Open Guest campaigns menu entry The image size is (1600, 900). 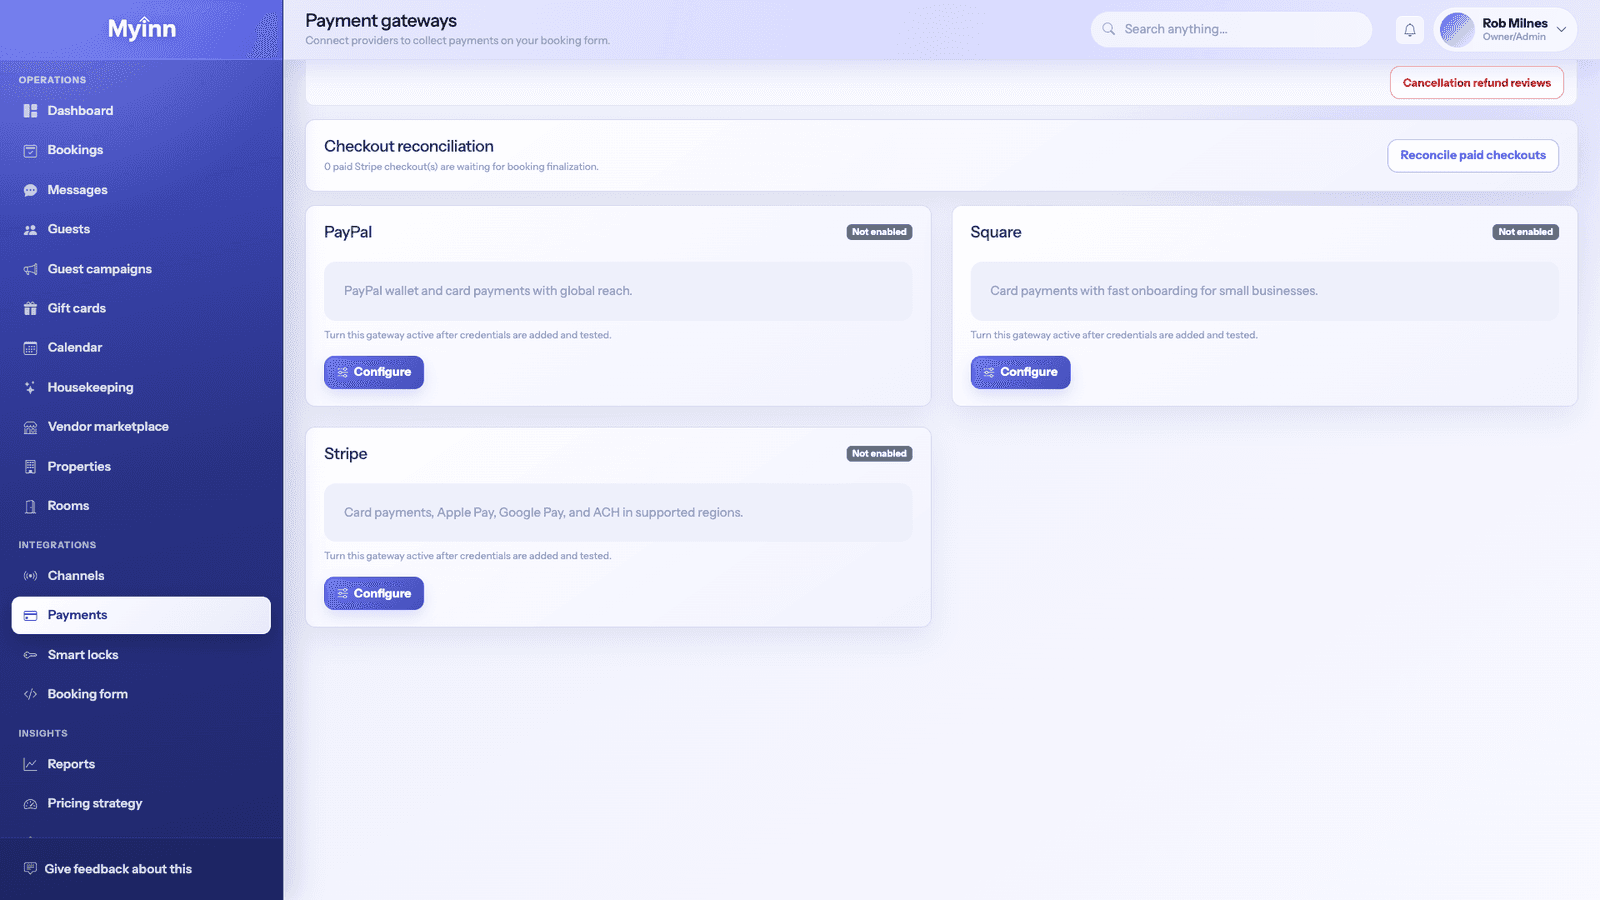[141, 269]
